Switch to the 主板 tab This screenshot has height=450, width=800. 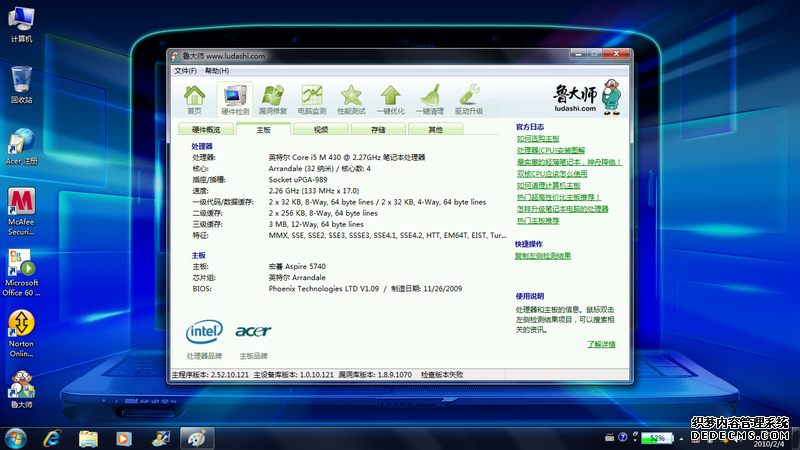point(263,130)
